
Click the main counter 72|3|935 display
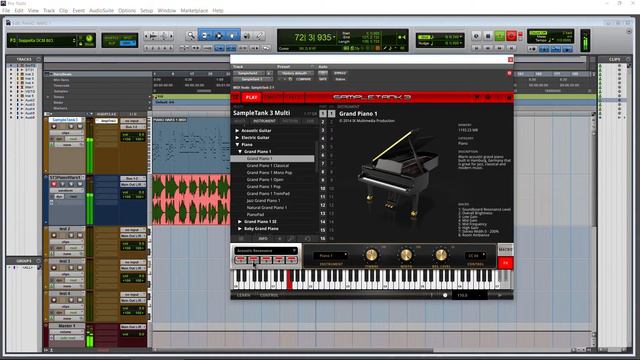(x=313, y=38)
